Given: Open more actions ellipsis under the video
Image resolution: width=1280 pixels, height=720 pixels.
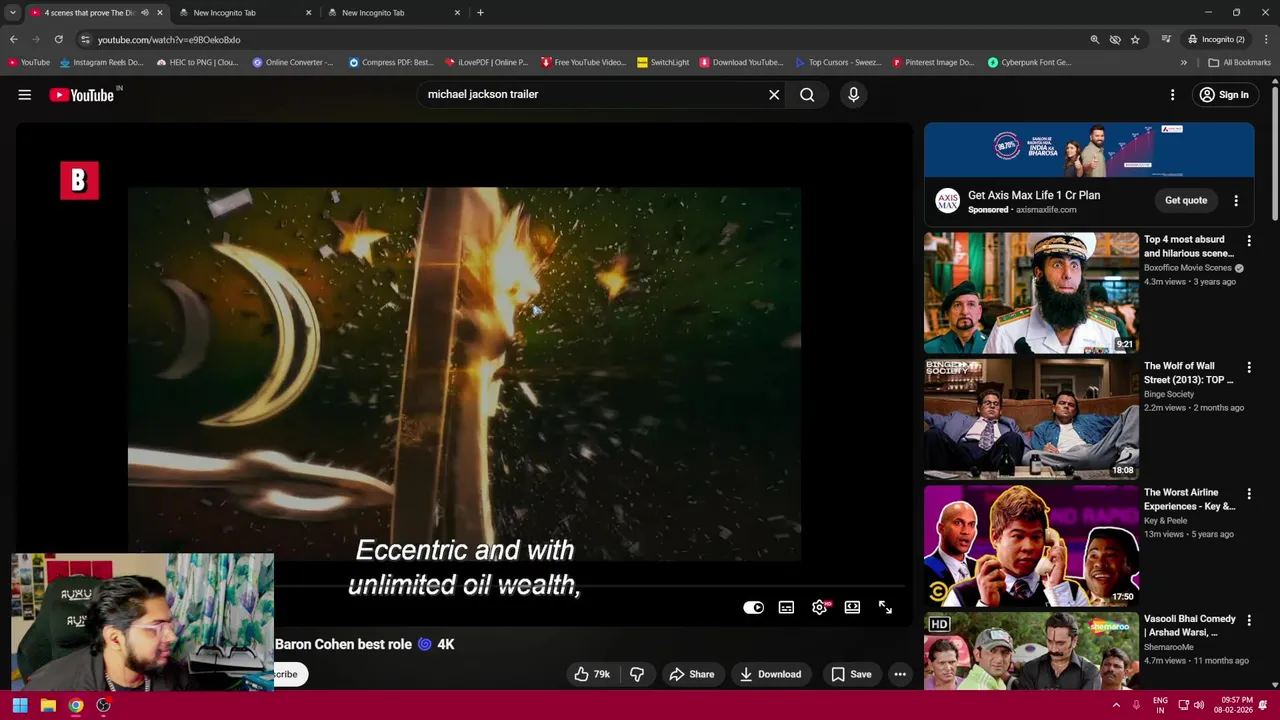Looking at the screenshot, I should tap(900, 674).
